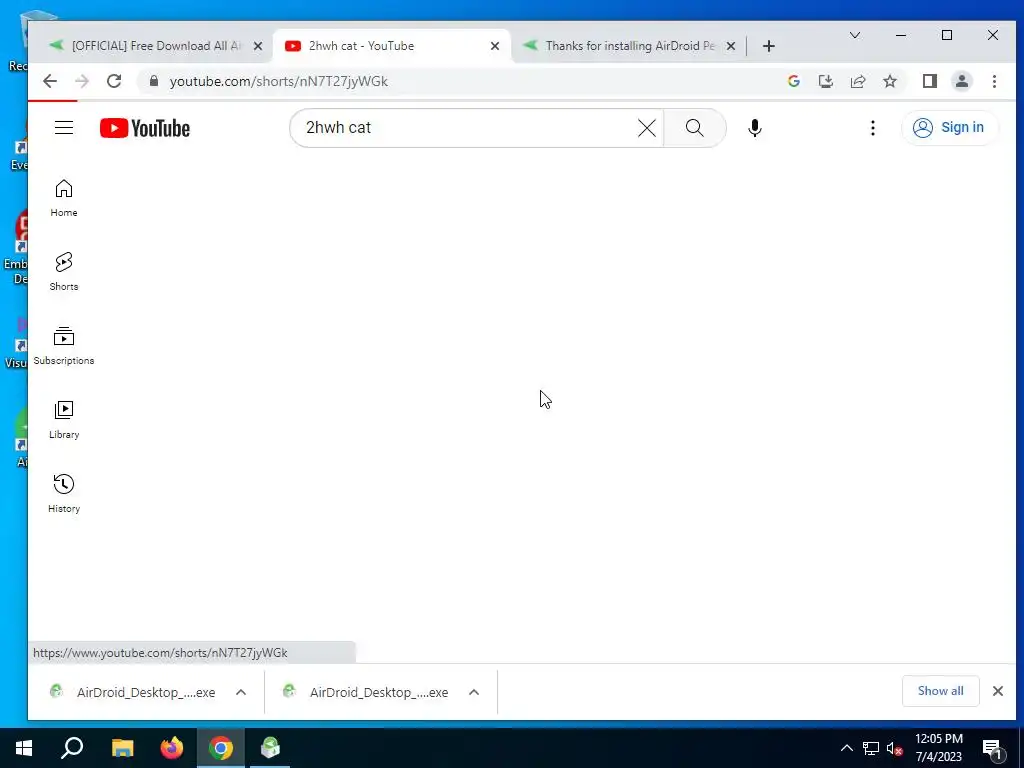Open the tab search chevron
Image resolution: width=1024 pixels, height=768 pixels.
click(x=855, y=35)
